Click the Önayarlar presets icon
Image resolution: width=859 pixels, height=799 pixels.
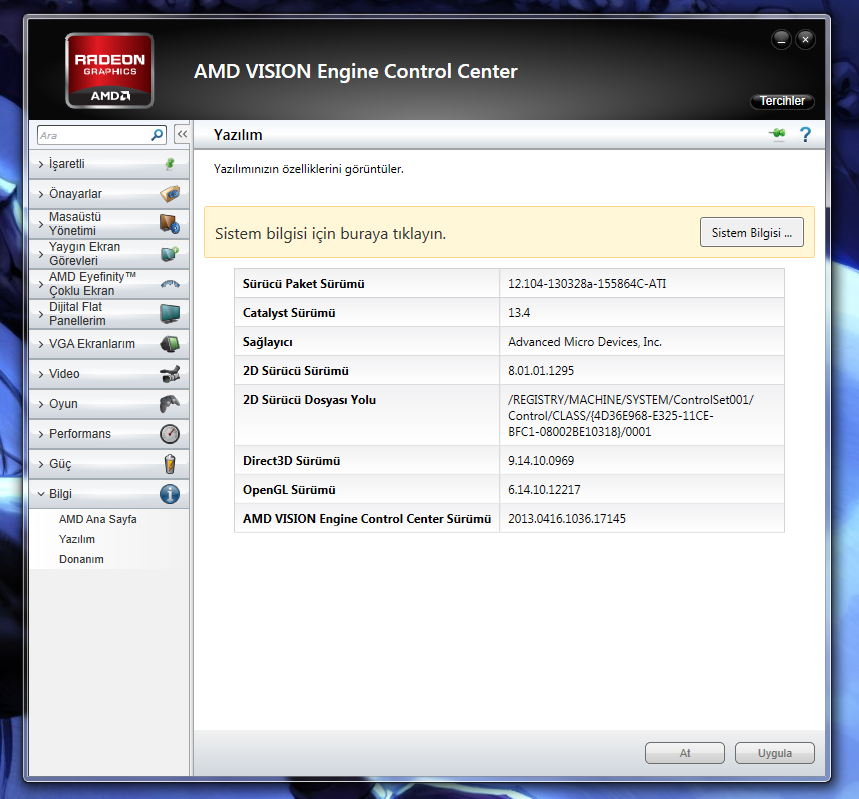(170, 193)
